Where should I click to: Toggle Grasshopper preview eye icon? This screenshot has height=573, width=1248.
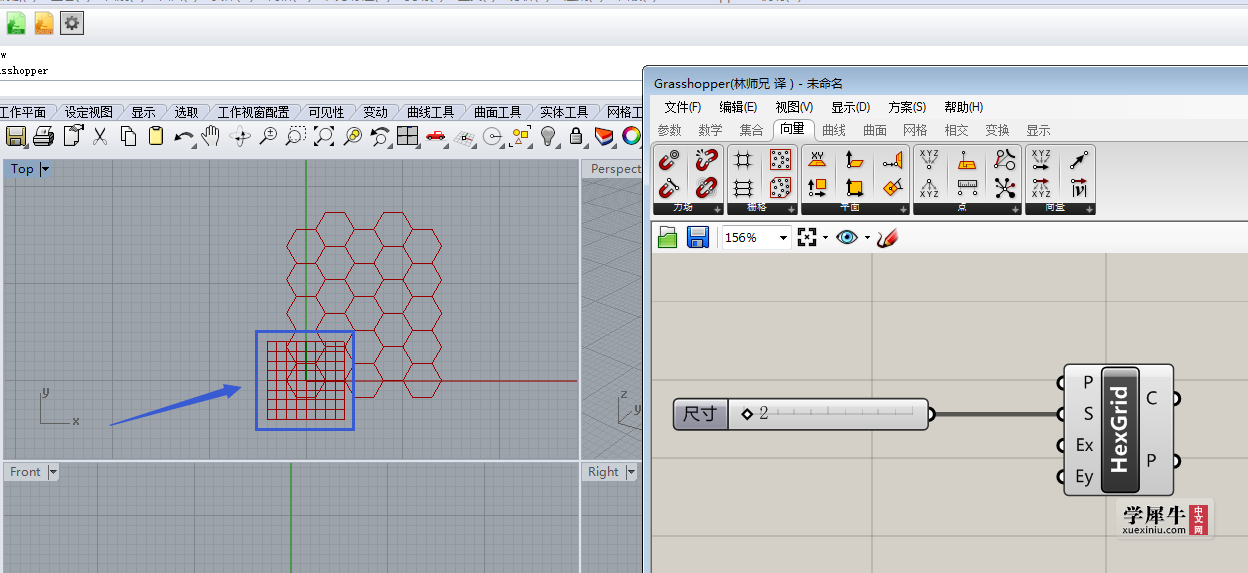847,237
